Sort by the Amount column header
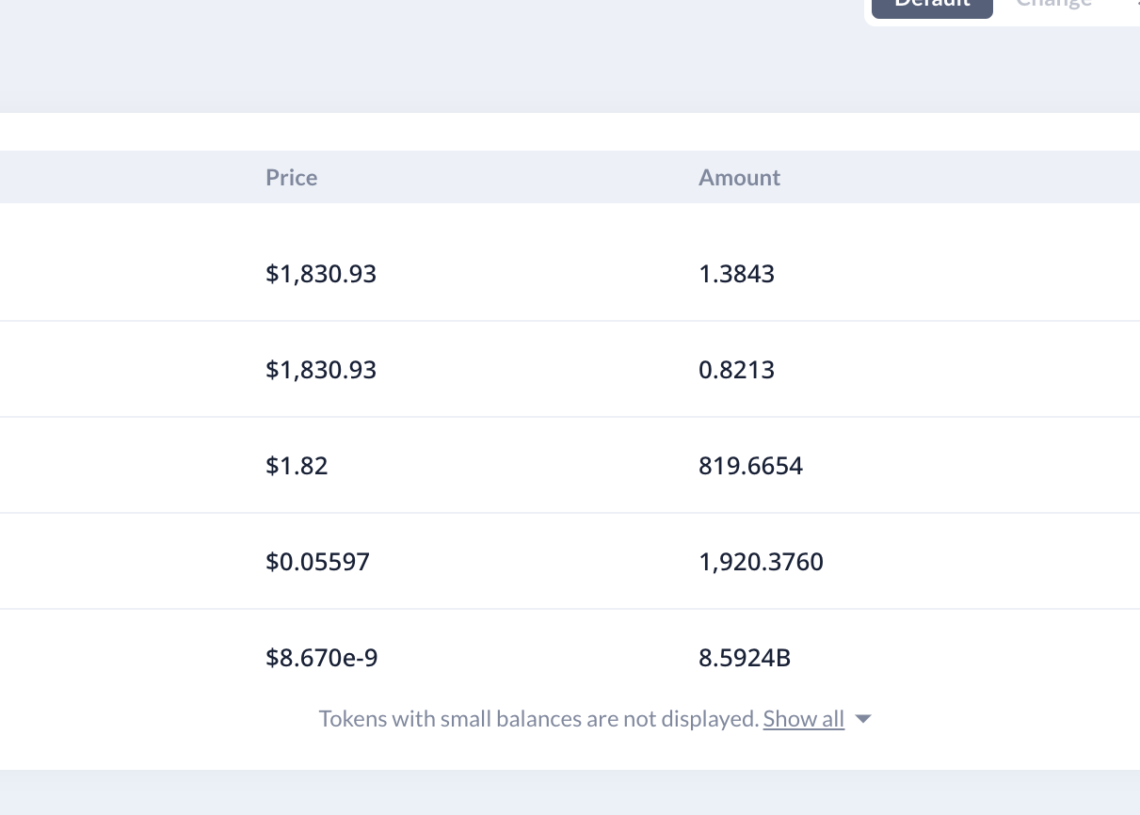Screen dimensions: 1140x815 pyautogui.click(x=739, y=177)
